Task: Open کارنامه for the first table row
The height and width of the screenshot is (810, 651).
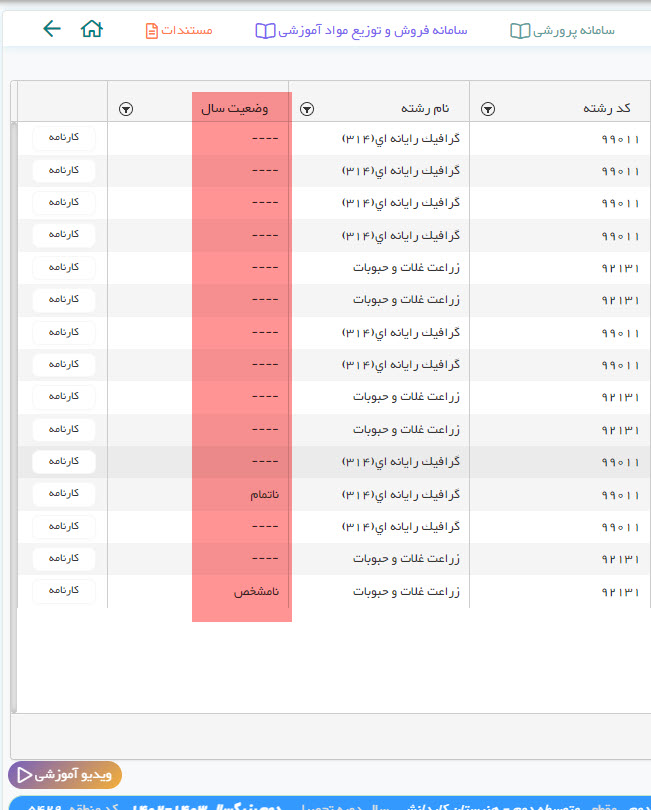Action: (64, 138)
